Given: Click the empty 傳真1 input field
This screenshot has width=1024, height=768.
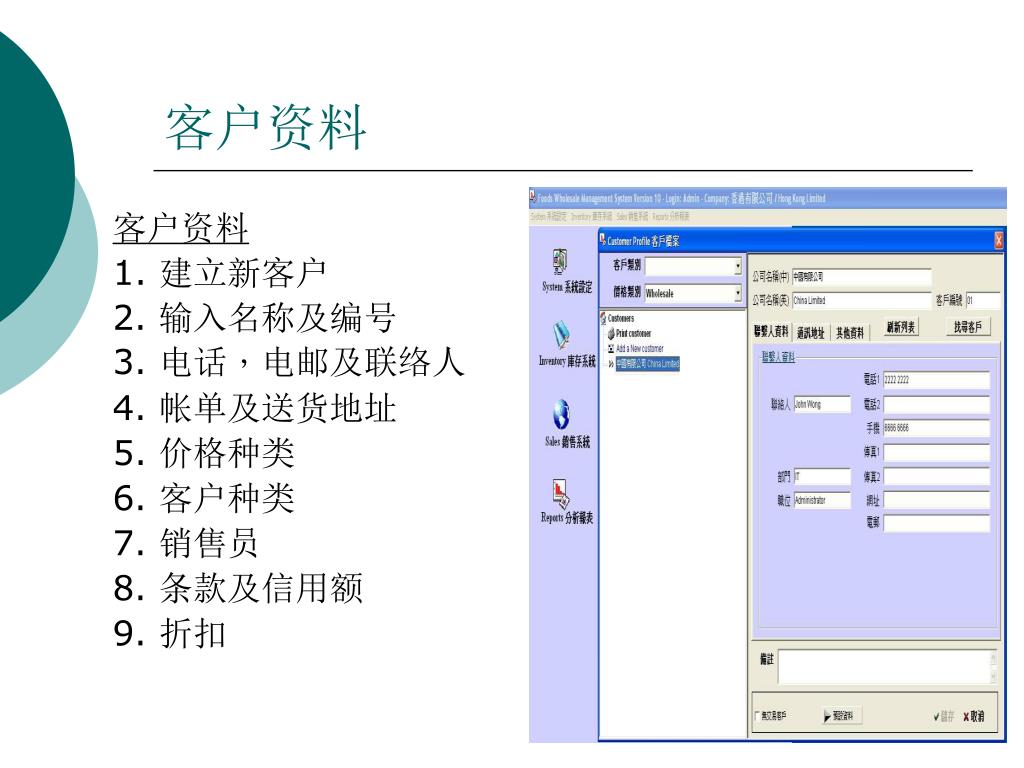Looking at the screenshot, I should (936, 452).
